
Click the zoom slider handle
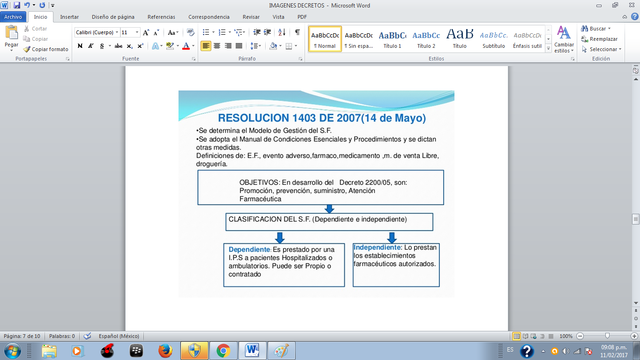[x=607, y=336]
